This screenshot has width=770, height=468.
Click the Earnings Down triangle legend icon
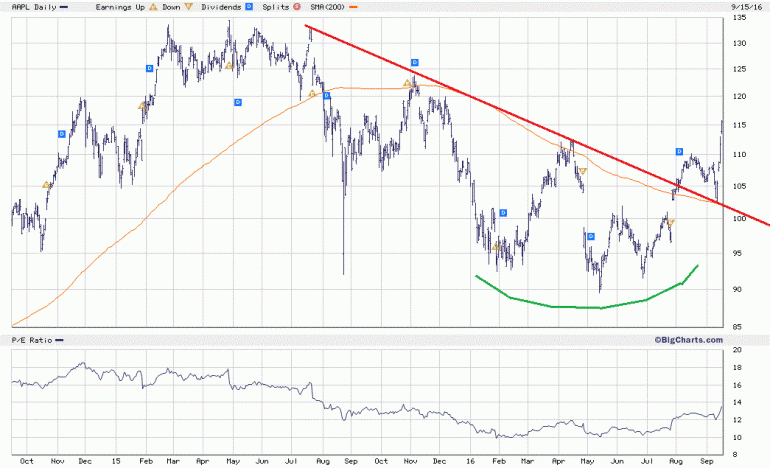pos(189,7)
